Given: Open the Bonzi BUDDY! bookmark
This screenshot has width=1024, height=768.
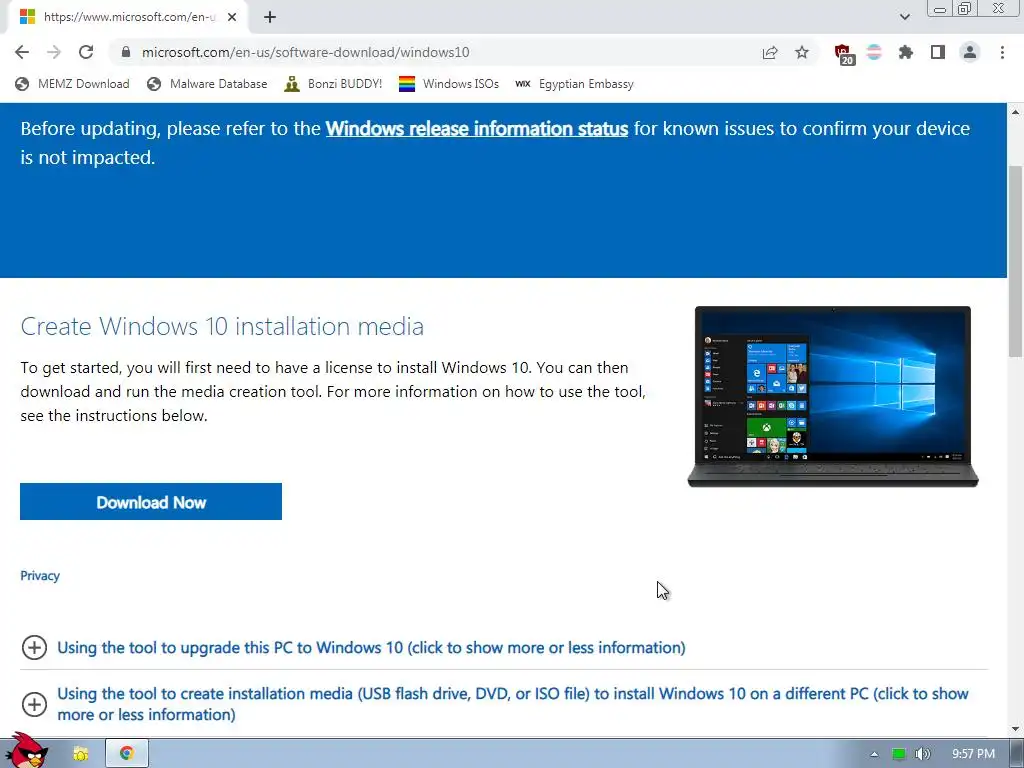Looking at the screenshot, I should pos(333,84).
